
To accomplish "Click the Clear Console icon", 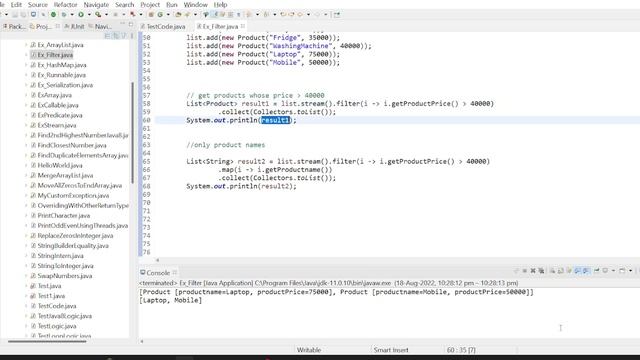I will (x=553, y=271).
